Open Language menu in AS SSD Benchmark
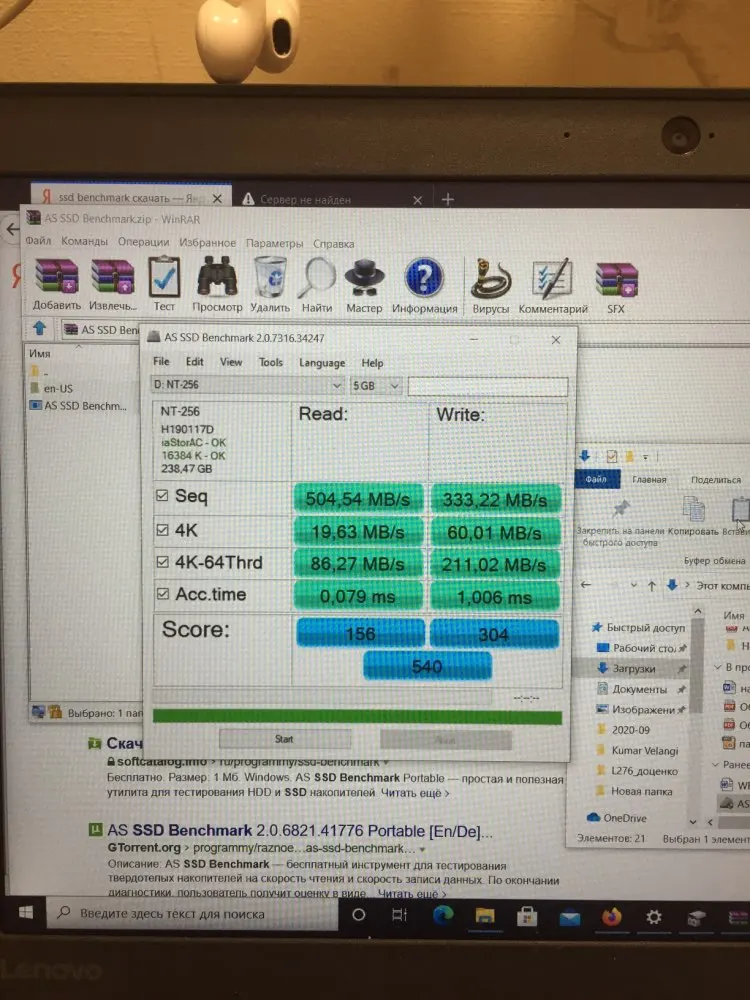This screenshot has width=750, height=1000. click(322, 363)
